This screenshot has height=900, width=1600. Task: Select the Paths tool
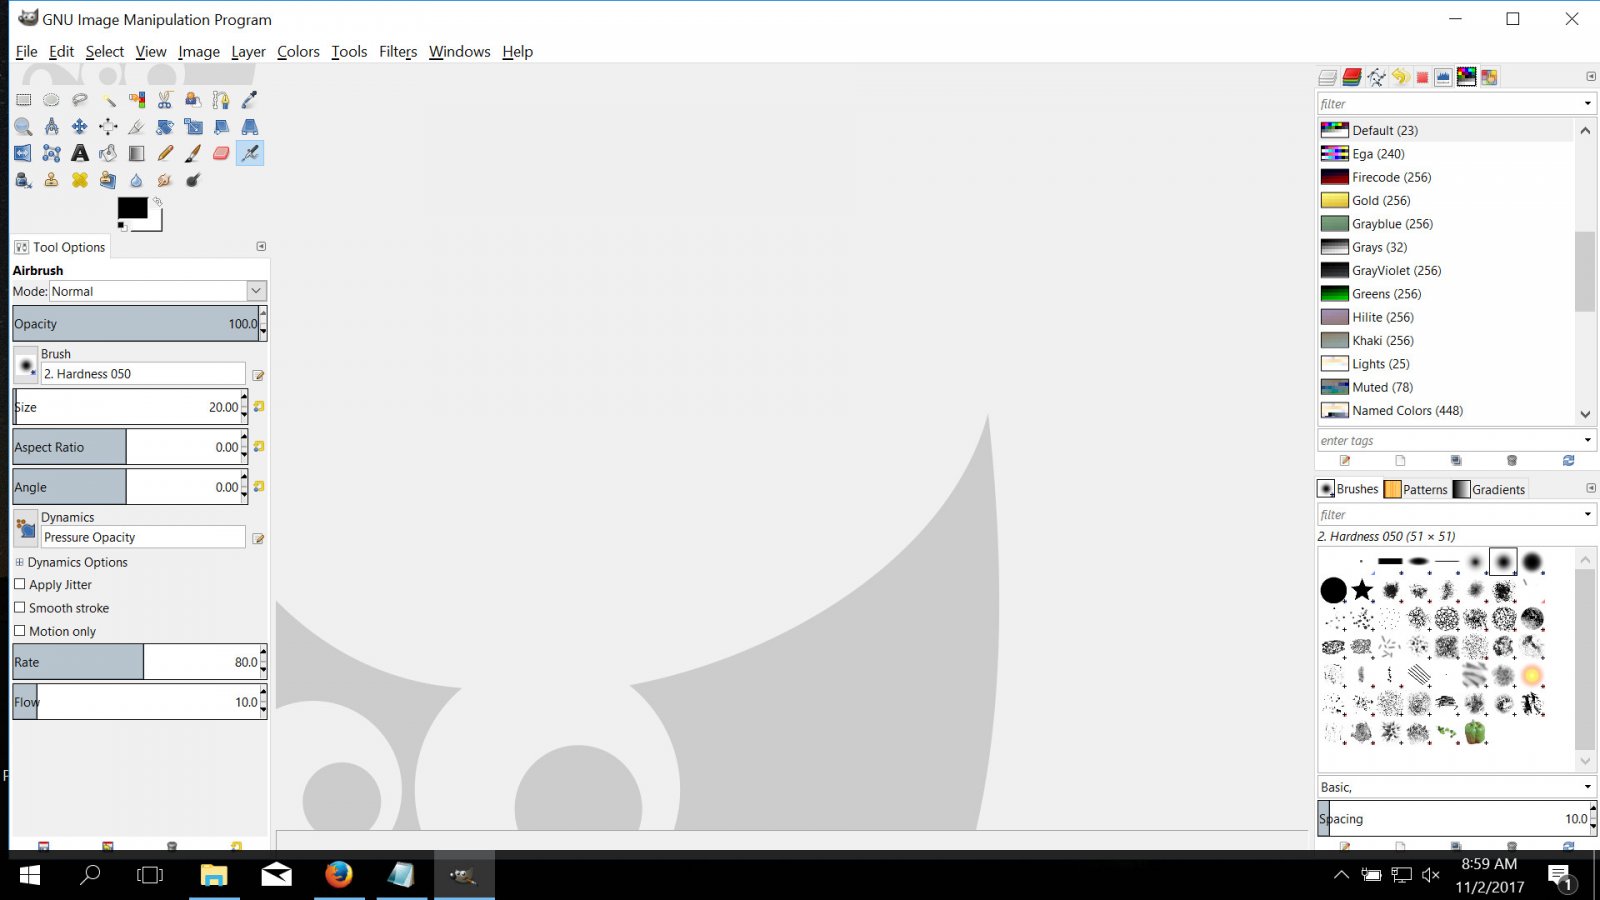pyautogui.click(x=221, y=100)
